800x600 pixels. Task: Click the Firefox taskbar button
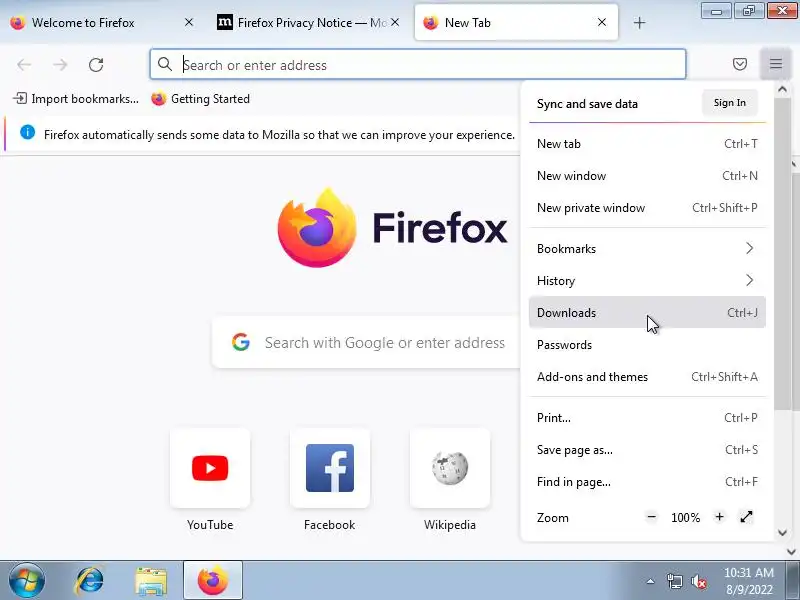(x=213, y=581)
